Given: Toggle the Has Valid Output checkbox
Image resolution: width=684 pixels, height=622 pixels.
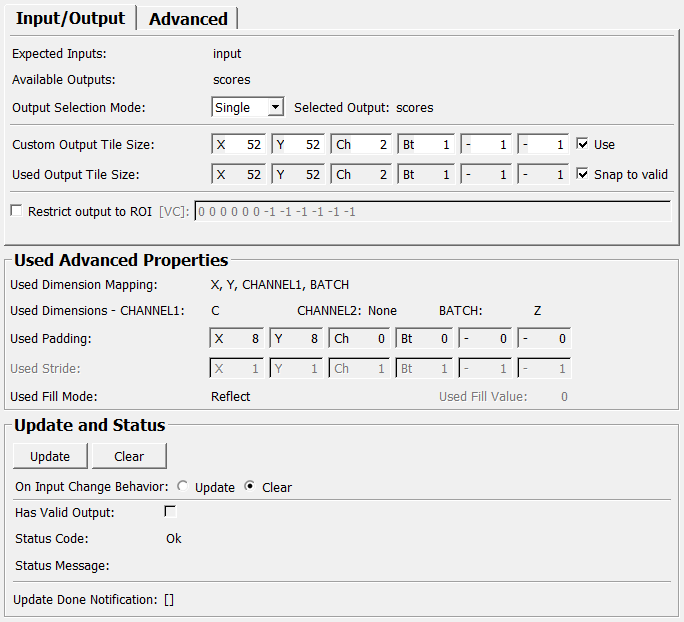Looking at the screenshot, I should 170,512.
